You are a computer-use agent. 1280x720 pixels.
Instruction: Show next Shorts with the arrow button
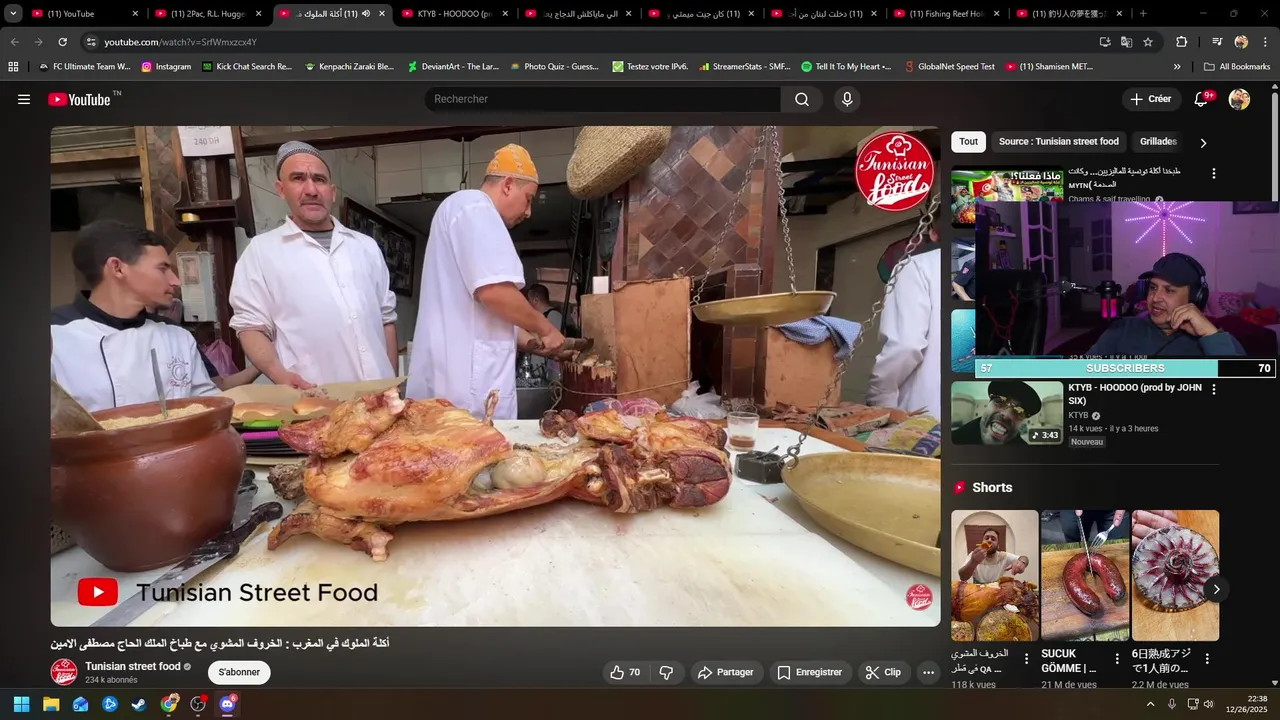point(1216,589)
